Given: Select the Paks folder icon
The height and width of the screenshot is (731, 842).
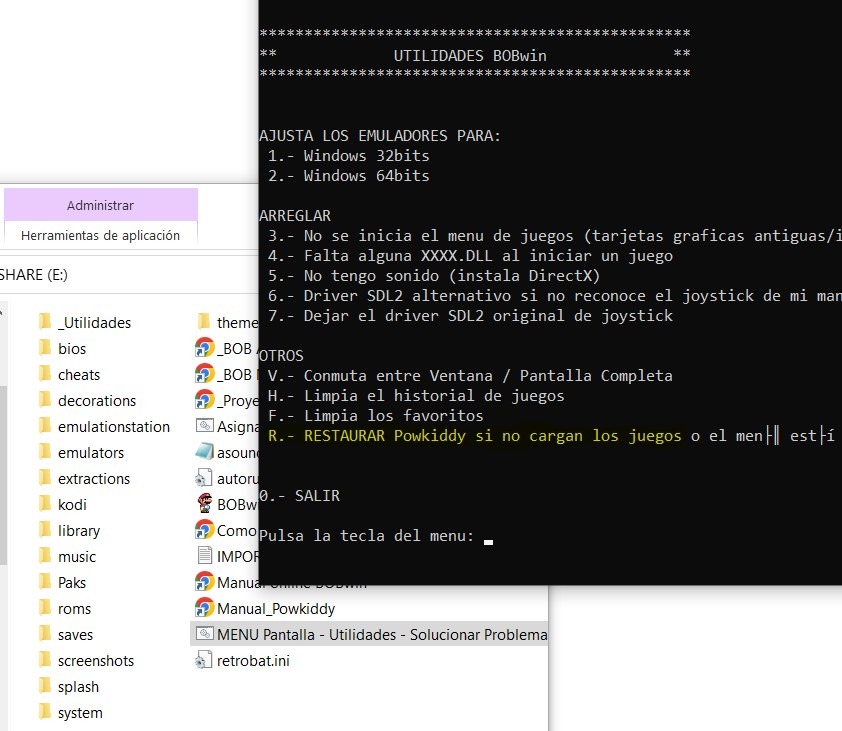Looking at the screenshot, I should click(45, 582).
